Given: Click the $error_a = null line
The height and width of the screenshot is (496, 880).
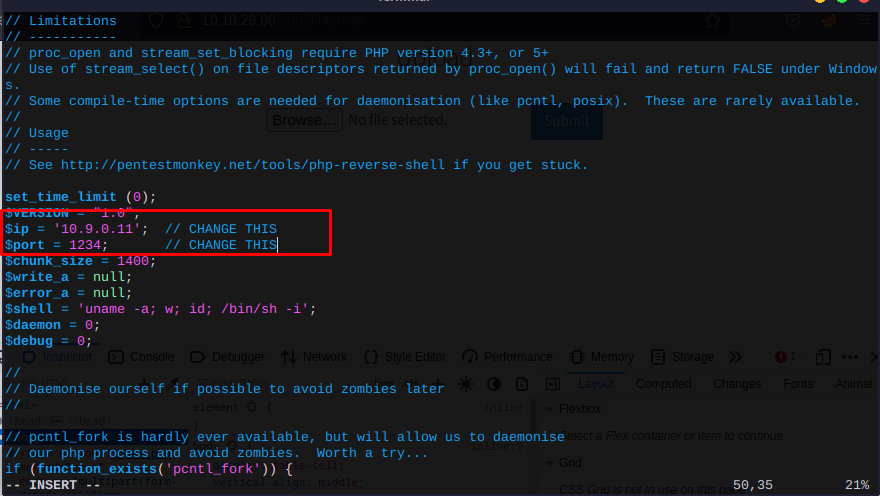Looking at the screenshot, I should click(x=68, y=293).
